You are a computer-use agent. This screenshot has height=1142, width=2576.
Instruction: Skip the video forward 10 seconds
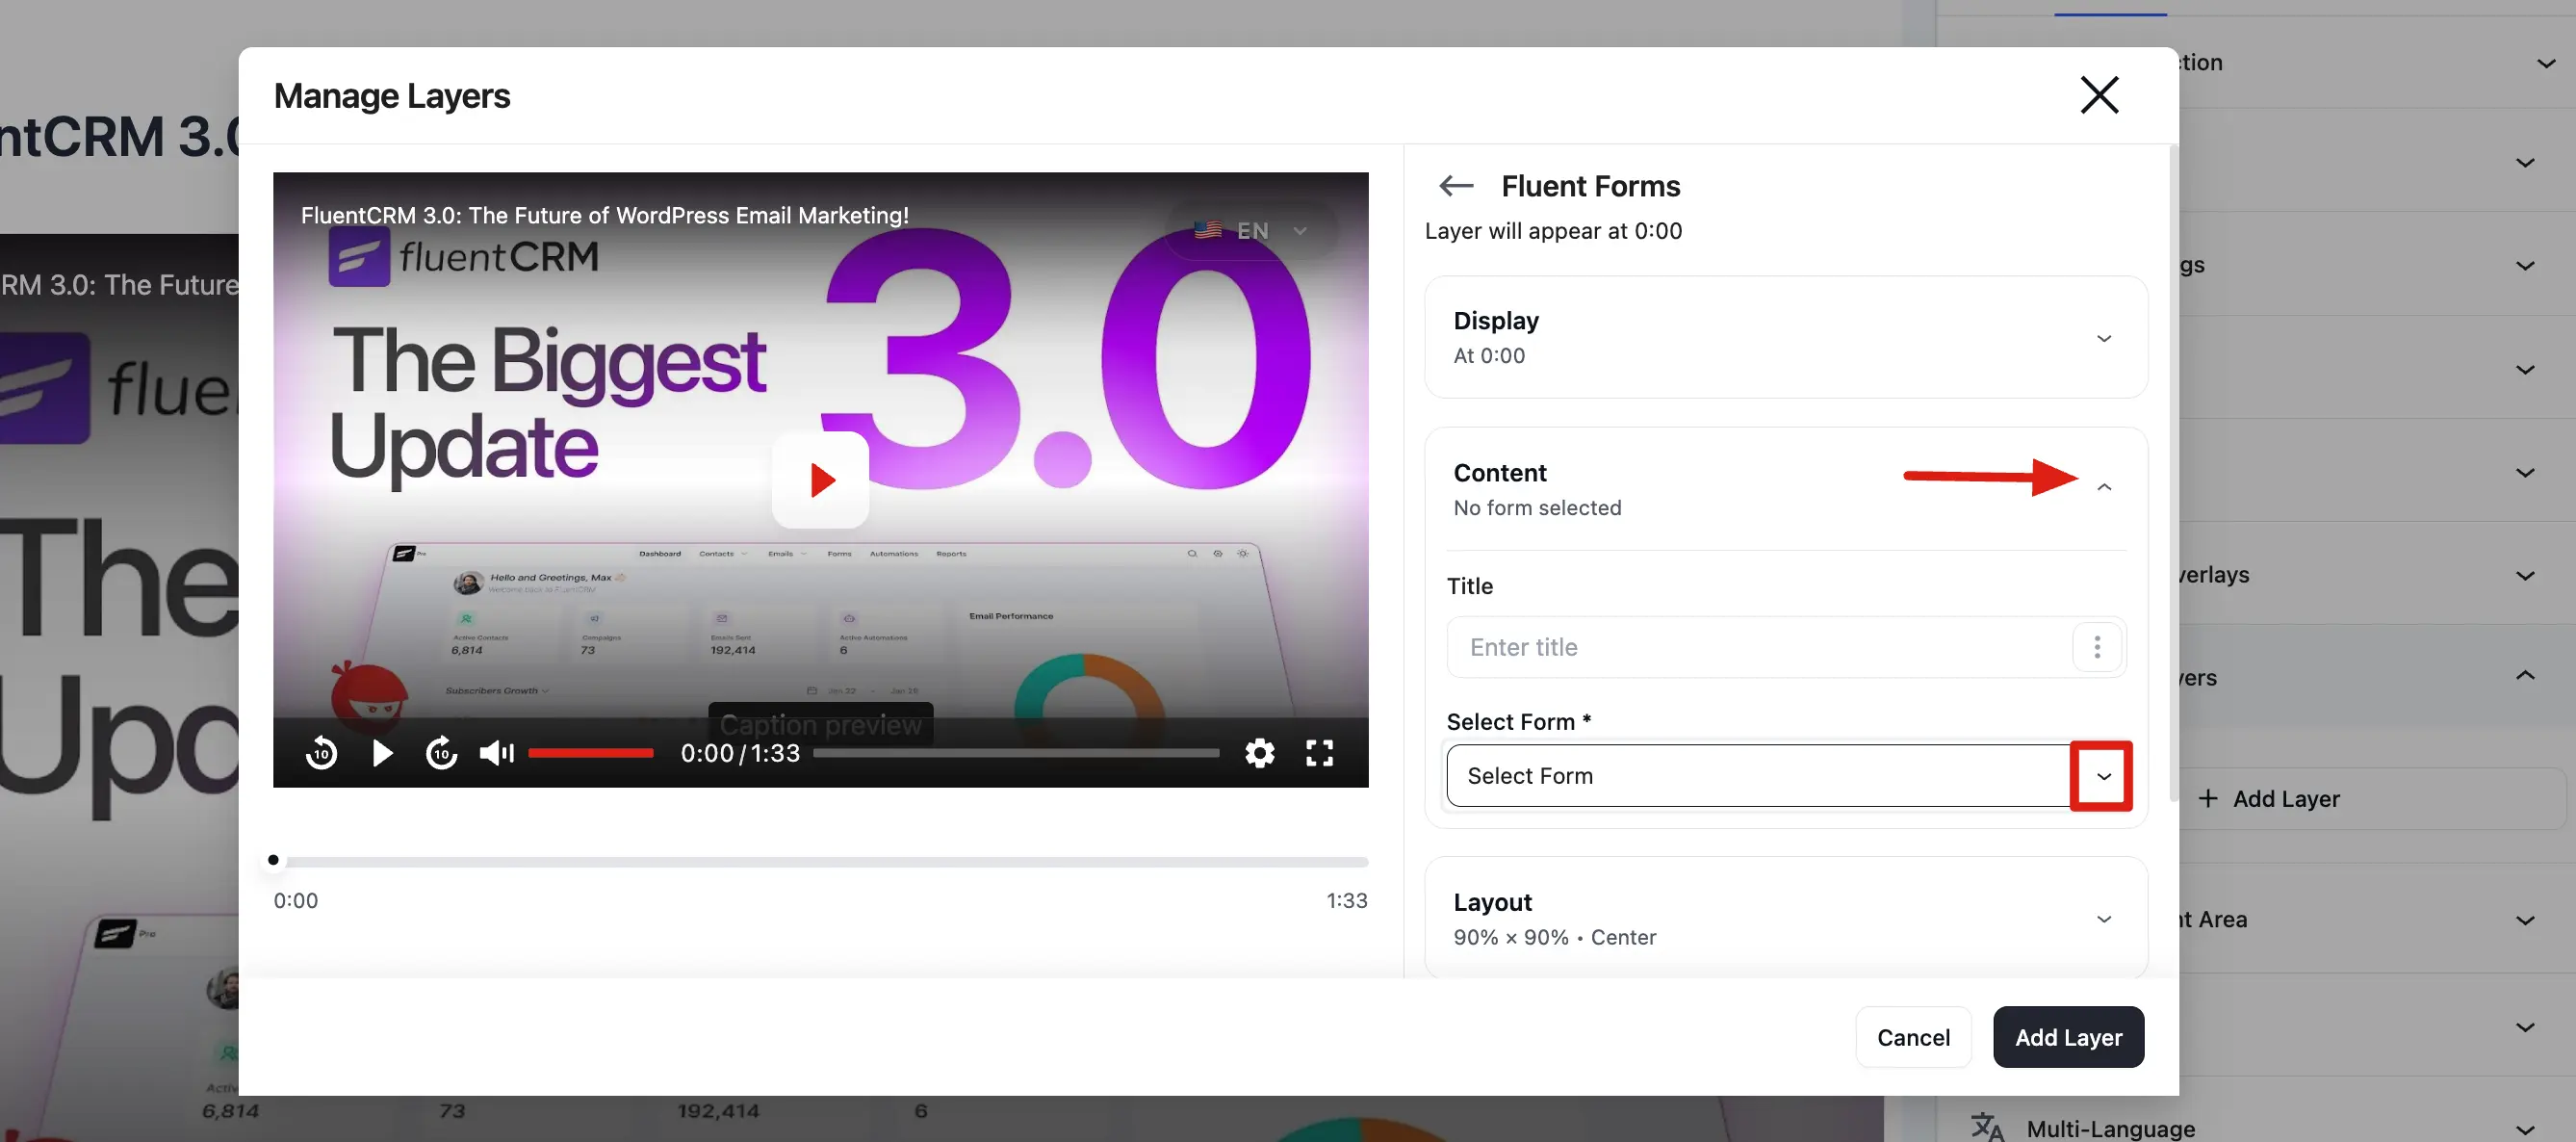click(x=441, y=753)
